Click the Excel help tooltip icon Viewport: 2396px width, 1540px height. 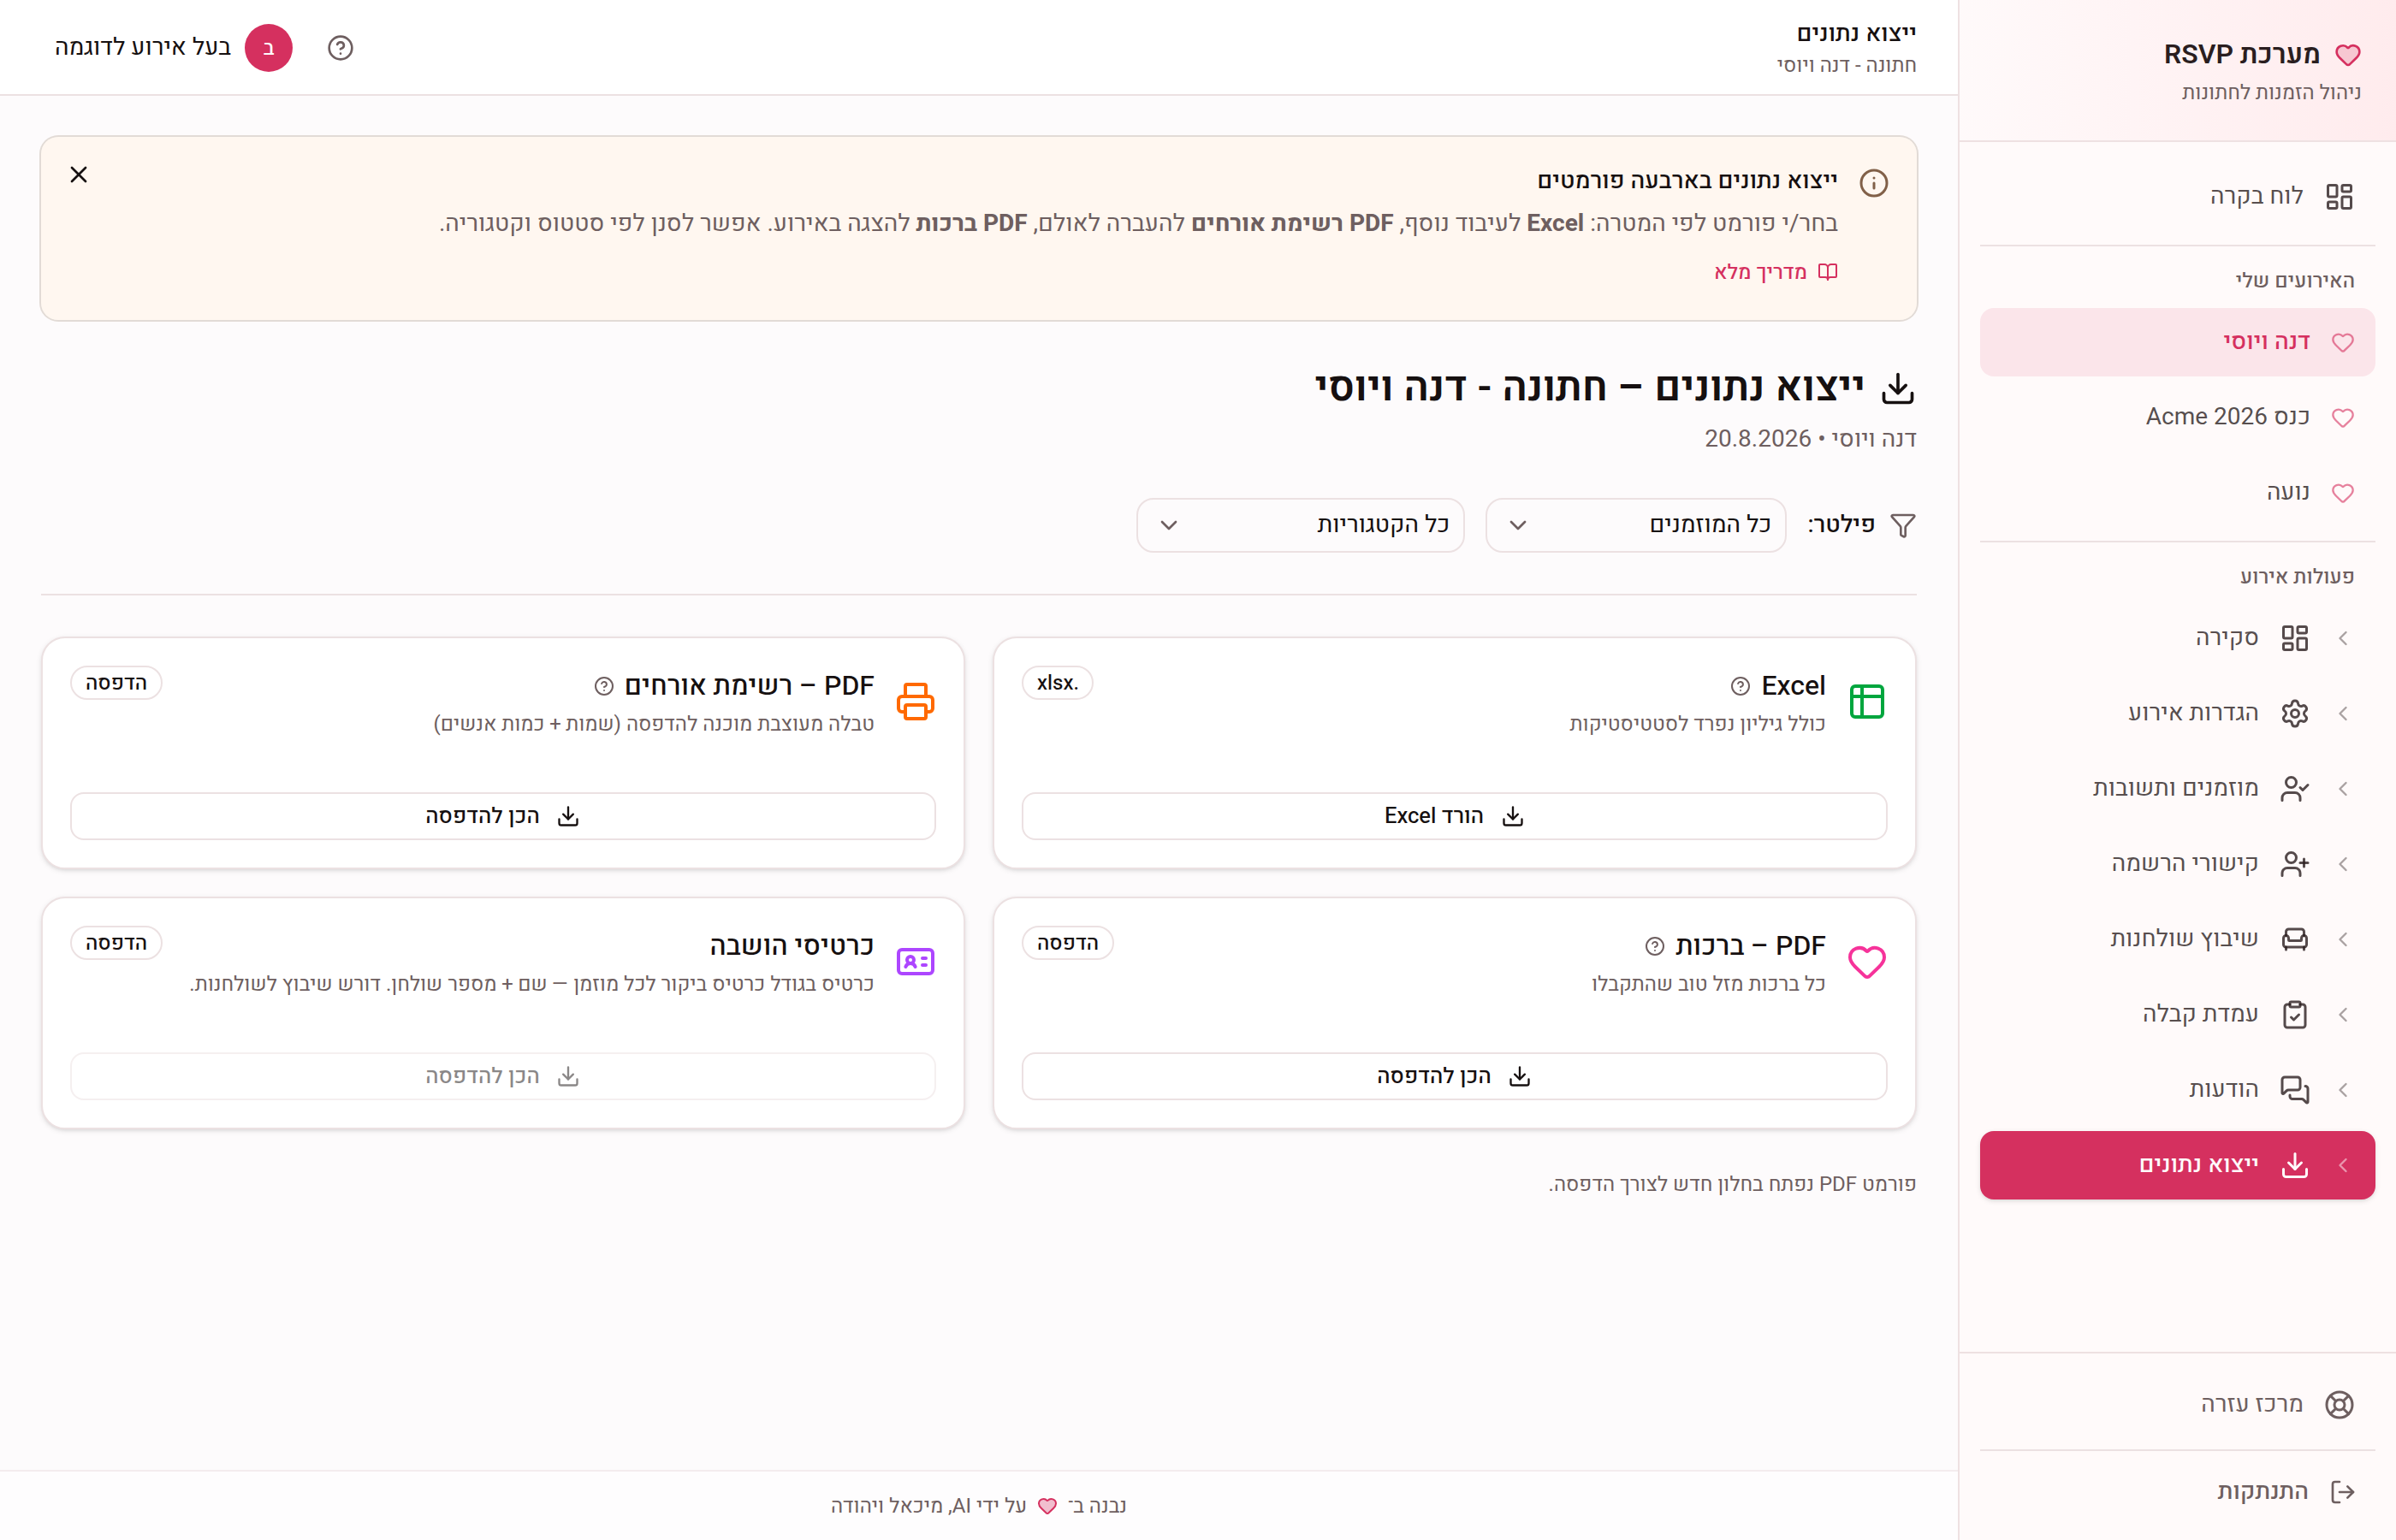pos(1740,686)
